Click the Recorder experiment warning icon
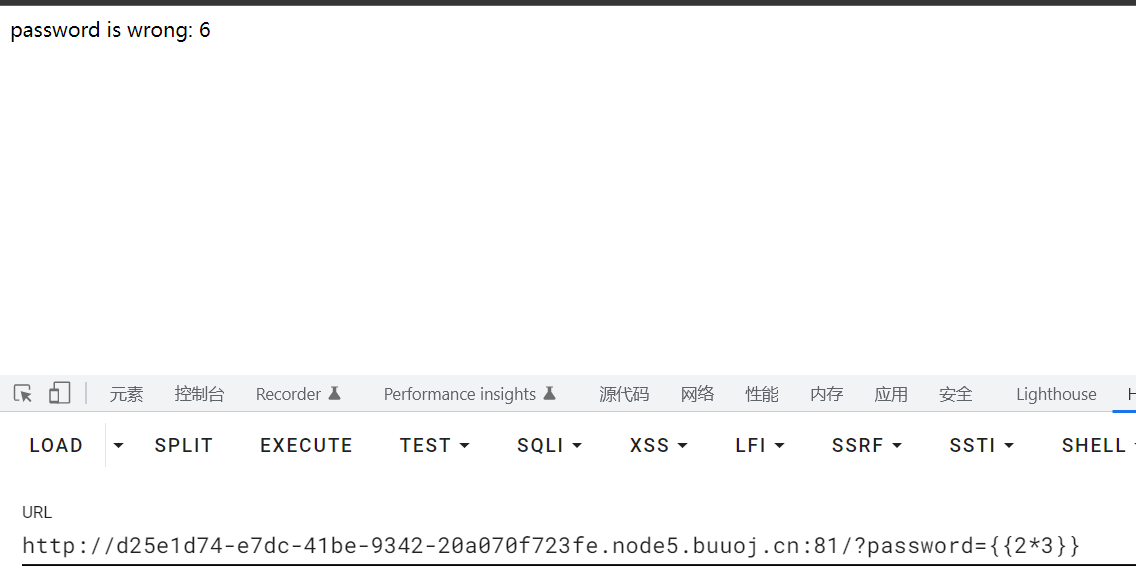The height and width of the screenshot is (586, 1136). click(x=332, y=392)
